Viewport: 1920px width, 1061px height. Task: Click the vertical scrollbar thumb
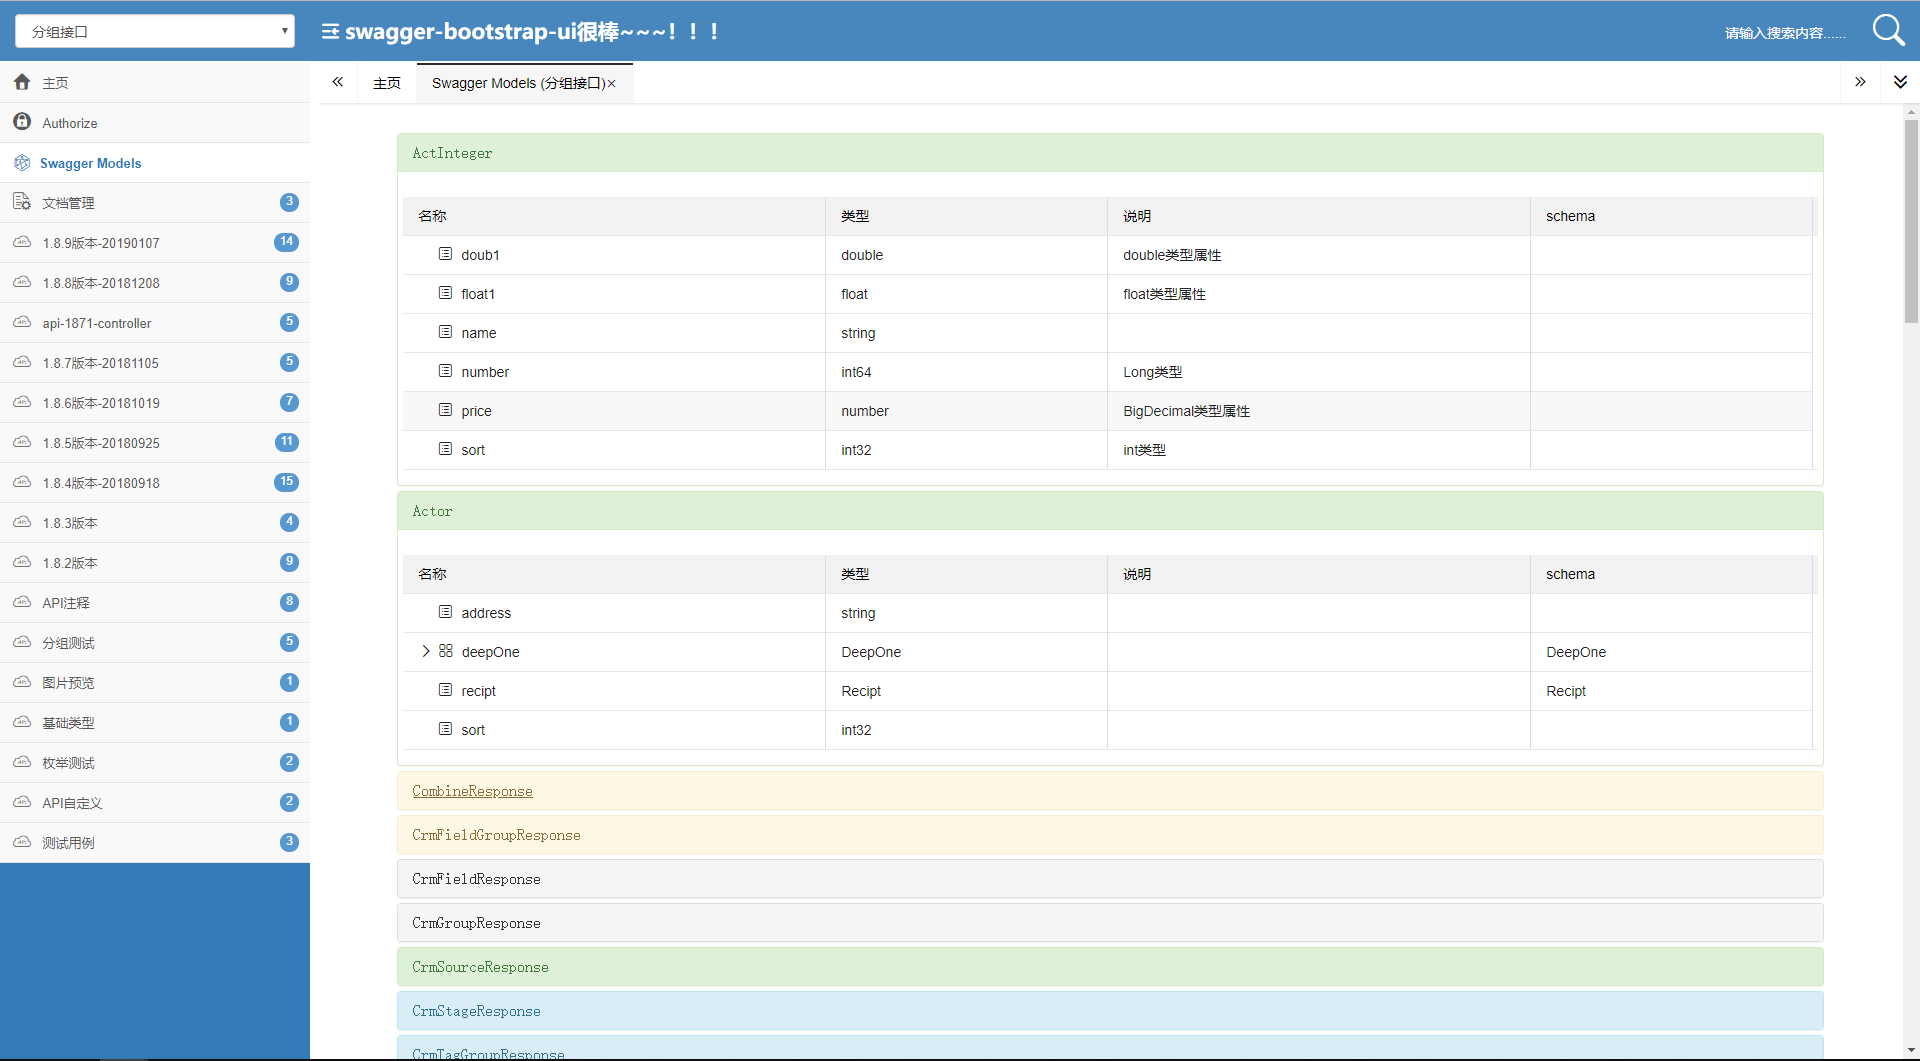coord(1911,220)
